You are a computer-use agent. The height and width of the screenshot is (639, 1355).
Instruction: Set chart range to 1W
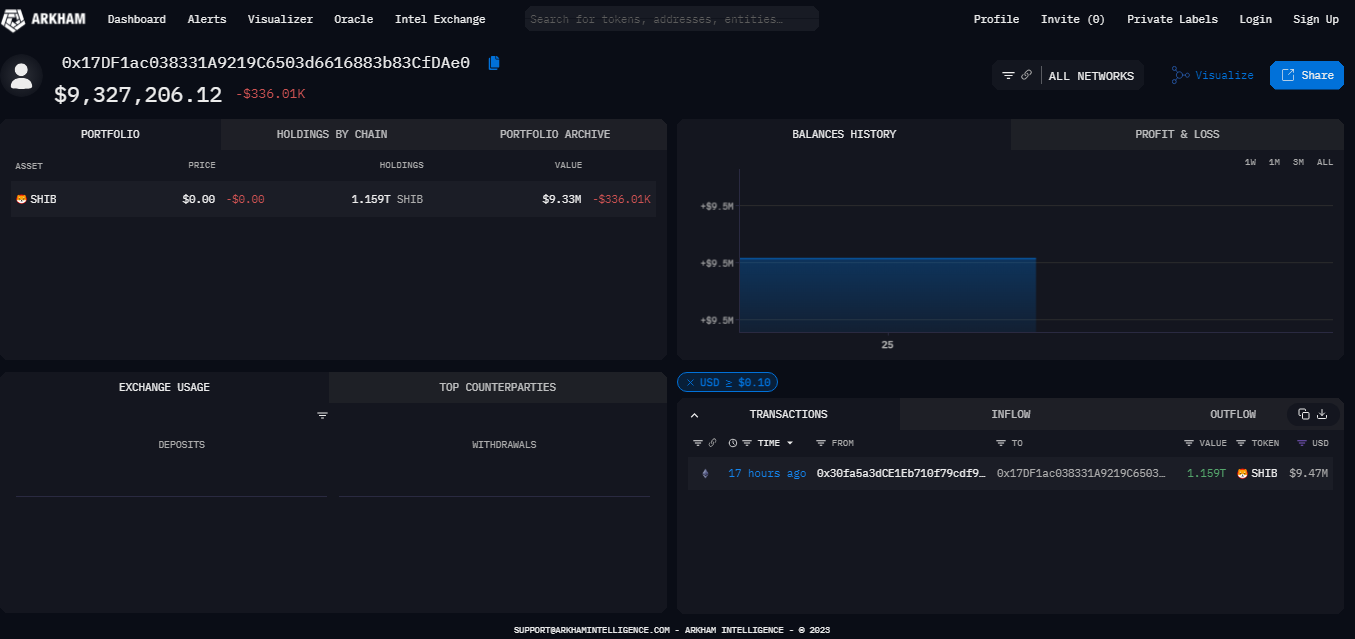click(x=1250, y=162)
